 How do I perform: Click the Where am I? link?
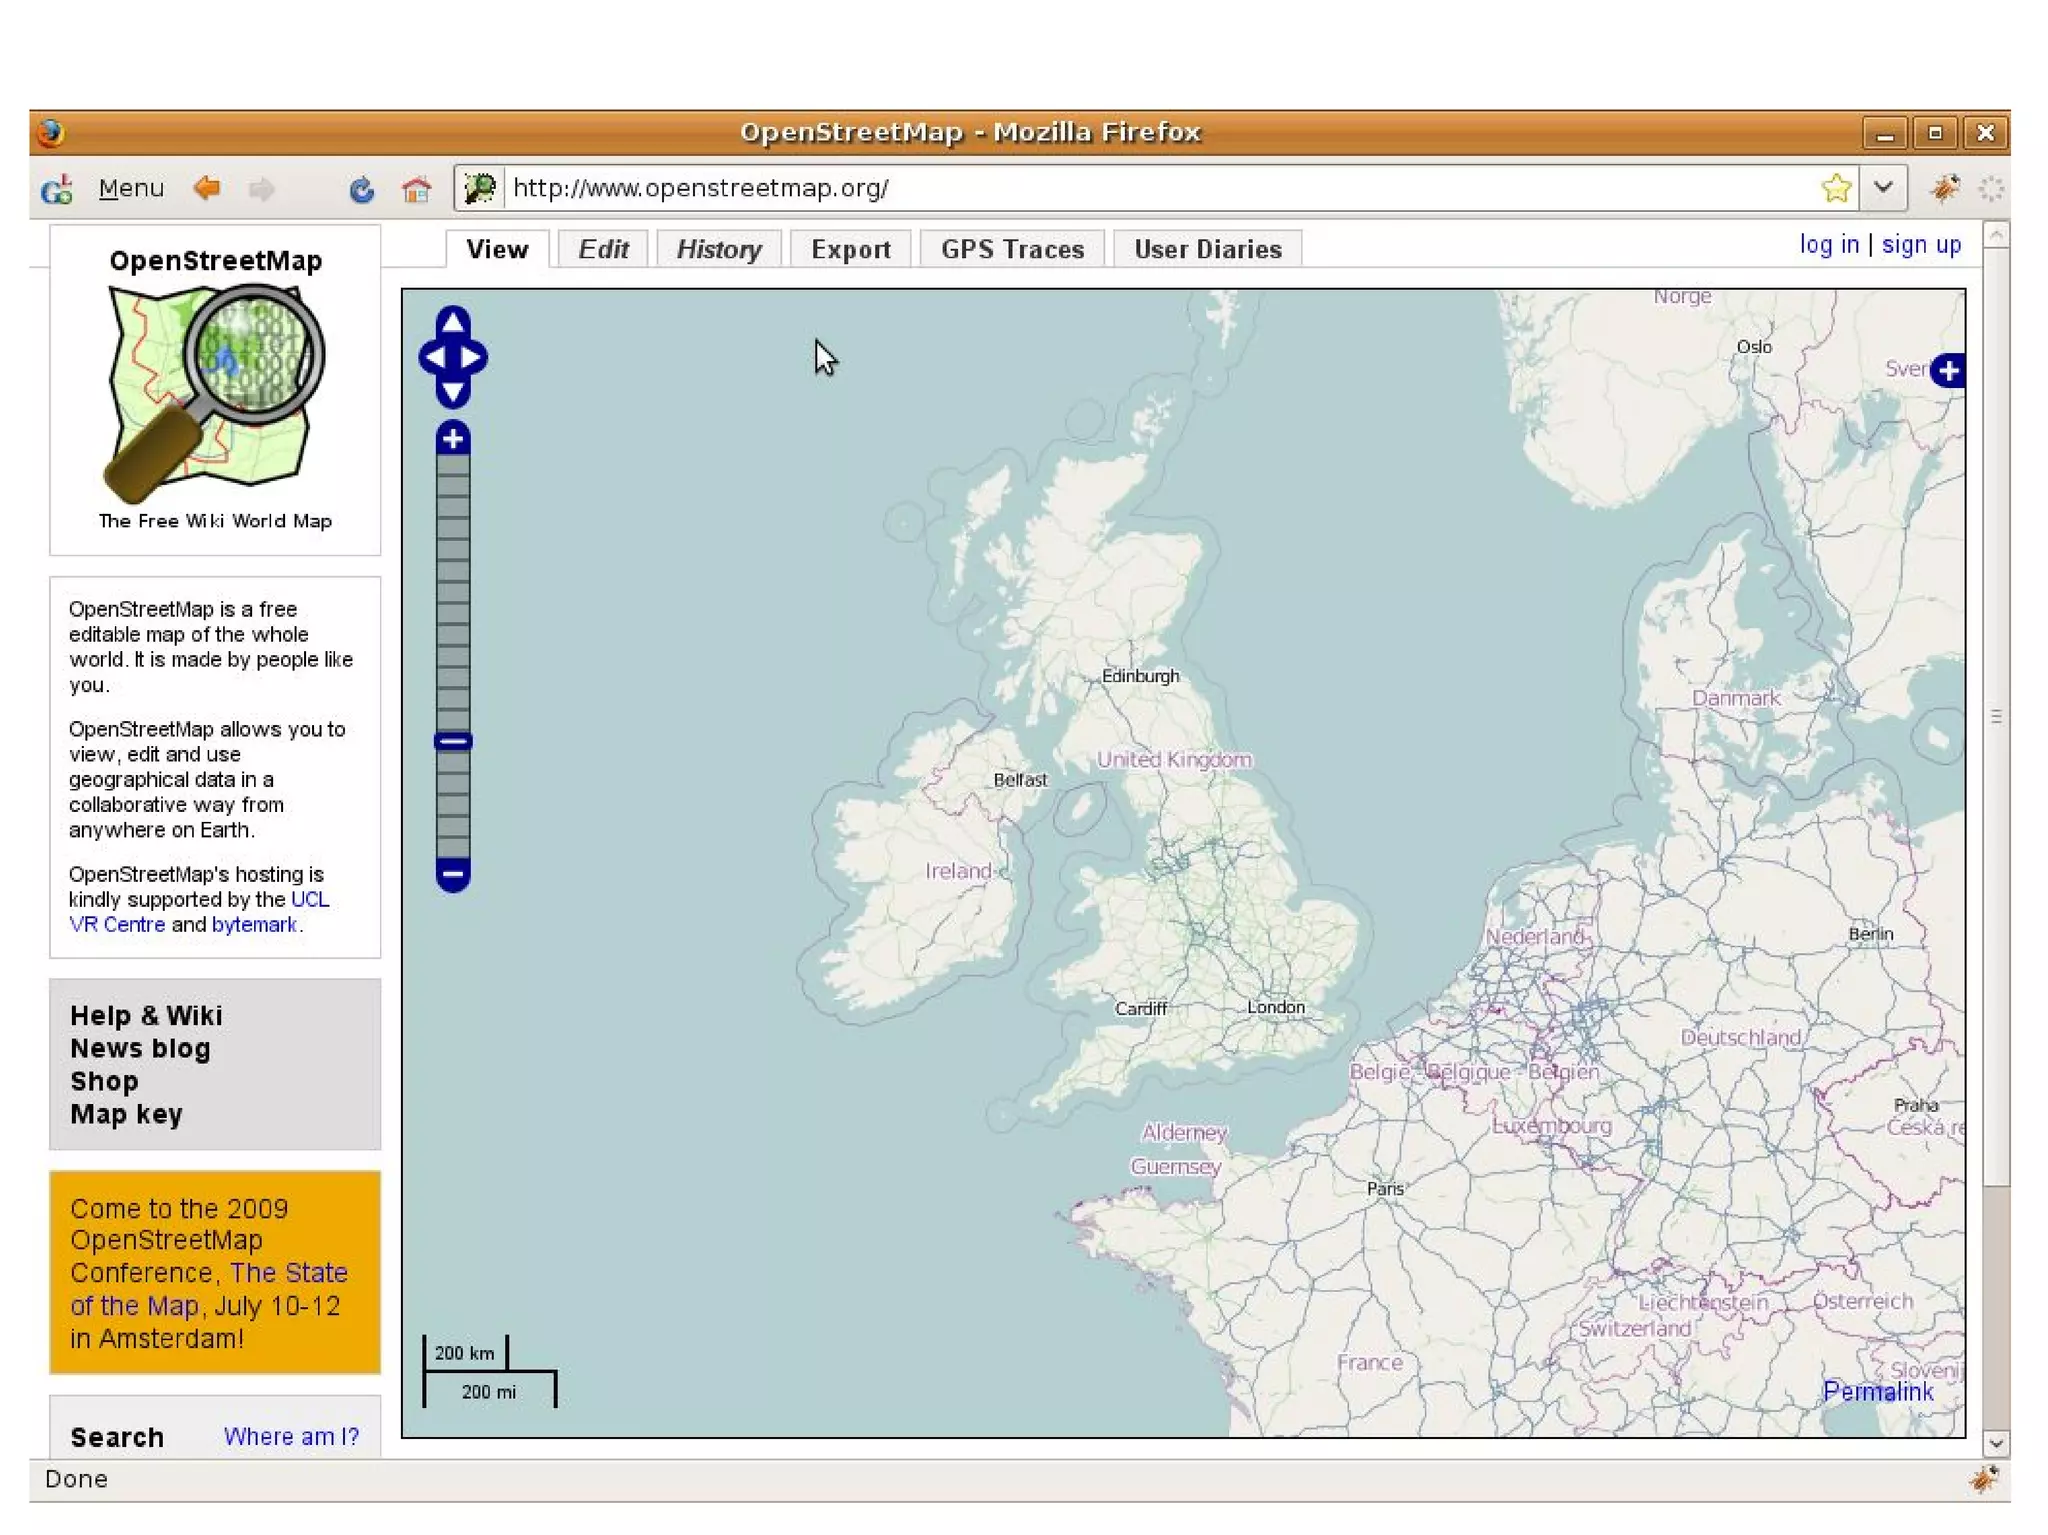pyautogui.click(x=291, y=1437)
